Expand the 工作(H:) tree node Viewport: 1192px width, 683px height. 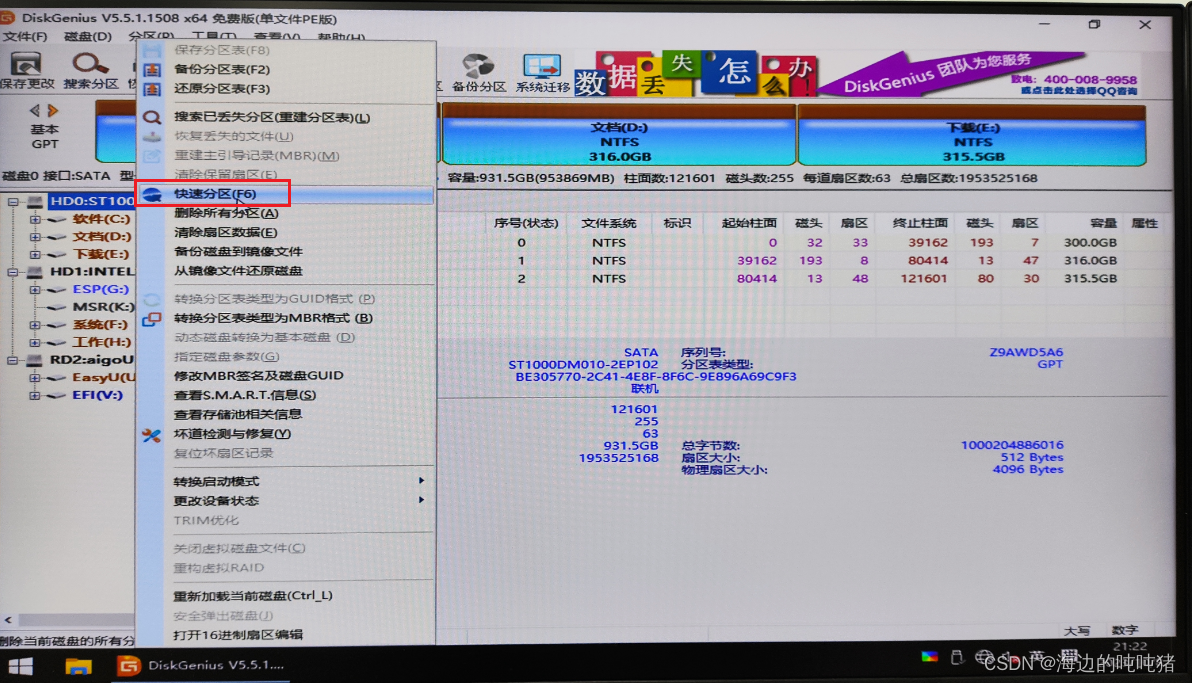click(35, 342)
